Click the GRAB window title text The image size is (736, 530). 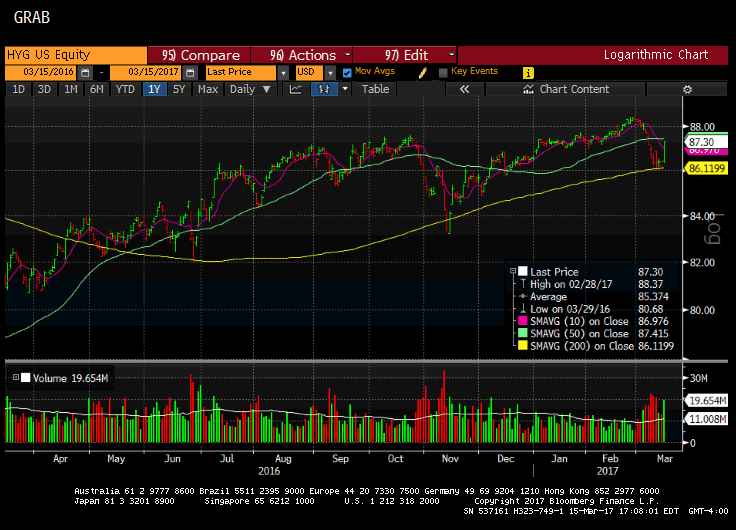point(32,17)
